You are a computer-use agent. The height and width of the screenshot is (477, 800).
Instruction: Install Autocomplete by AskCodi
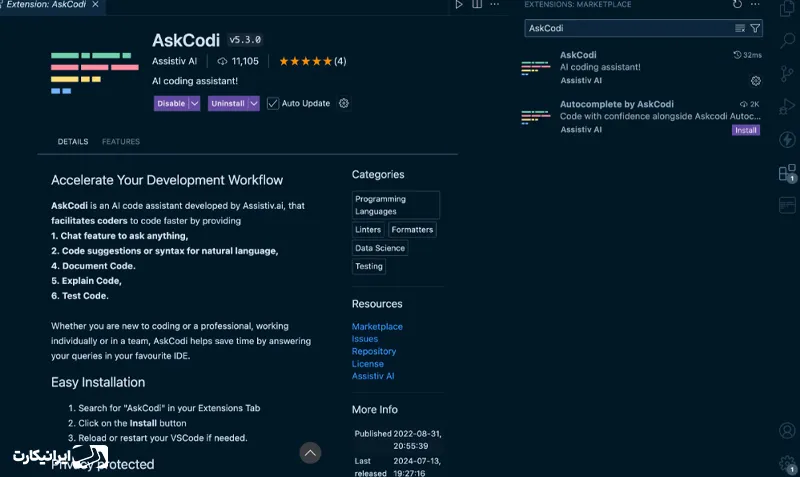click(x=746, y=131)
